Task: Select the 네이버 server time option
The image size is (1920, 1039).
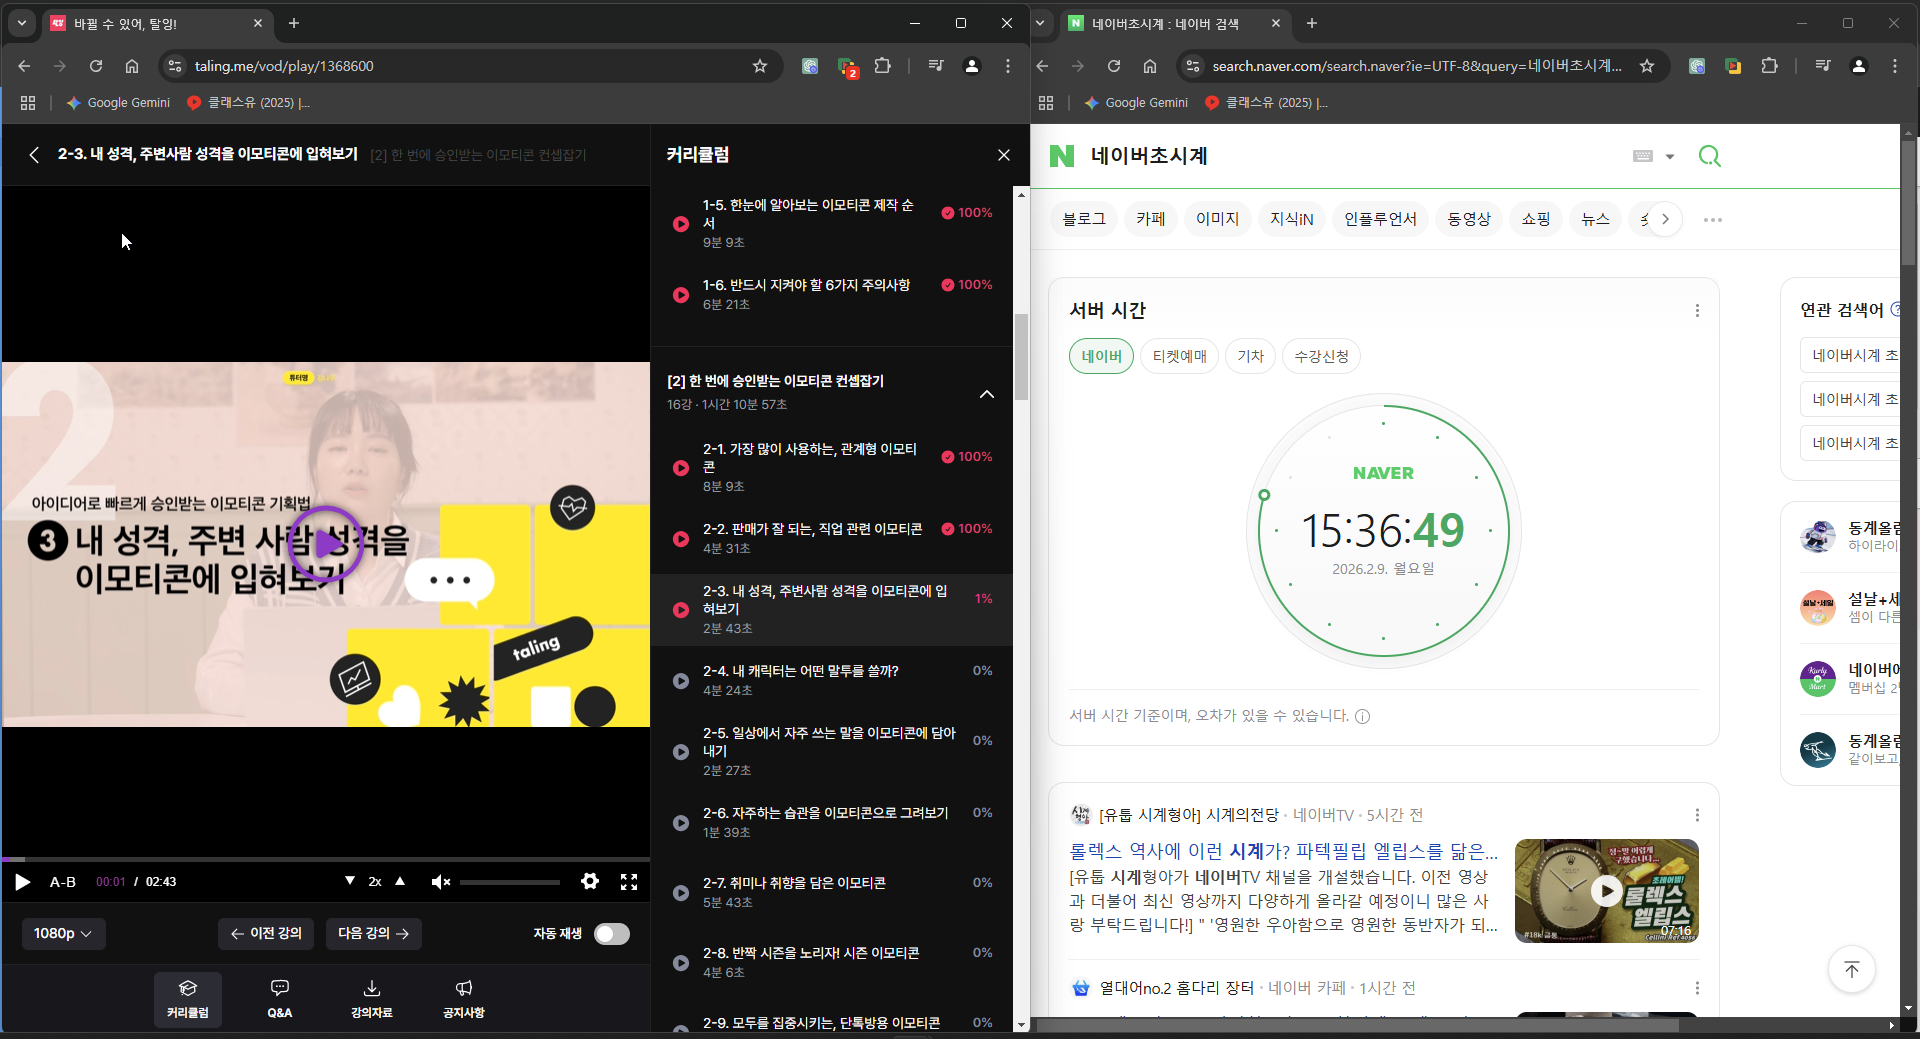Action: tap(1101, 356)
